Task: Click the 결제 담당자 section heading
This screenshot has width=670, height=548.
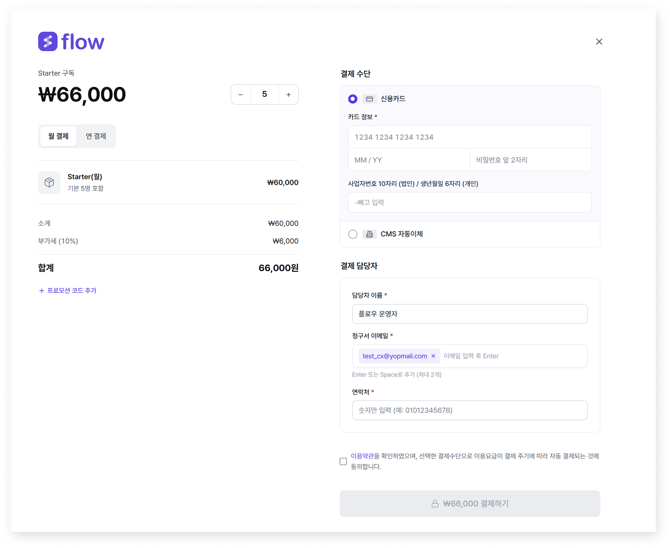Action: (x=359, y=266)
